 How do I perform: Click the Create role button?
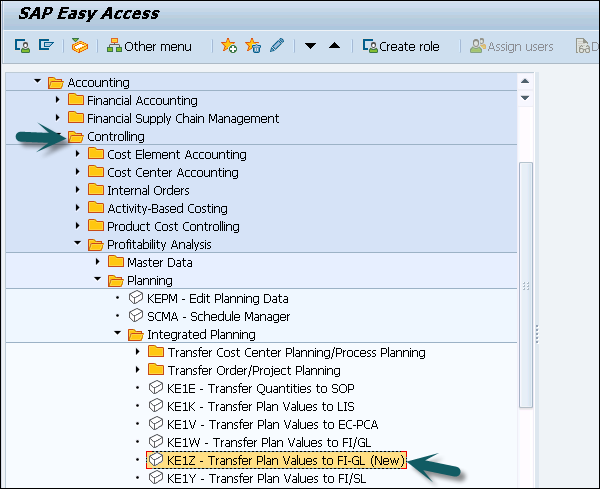click(400, 46)
